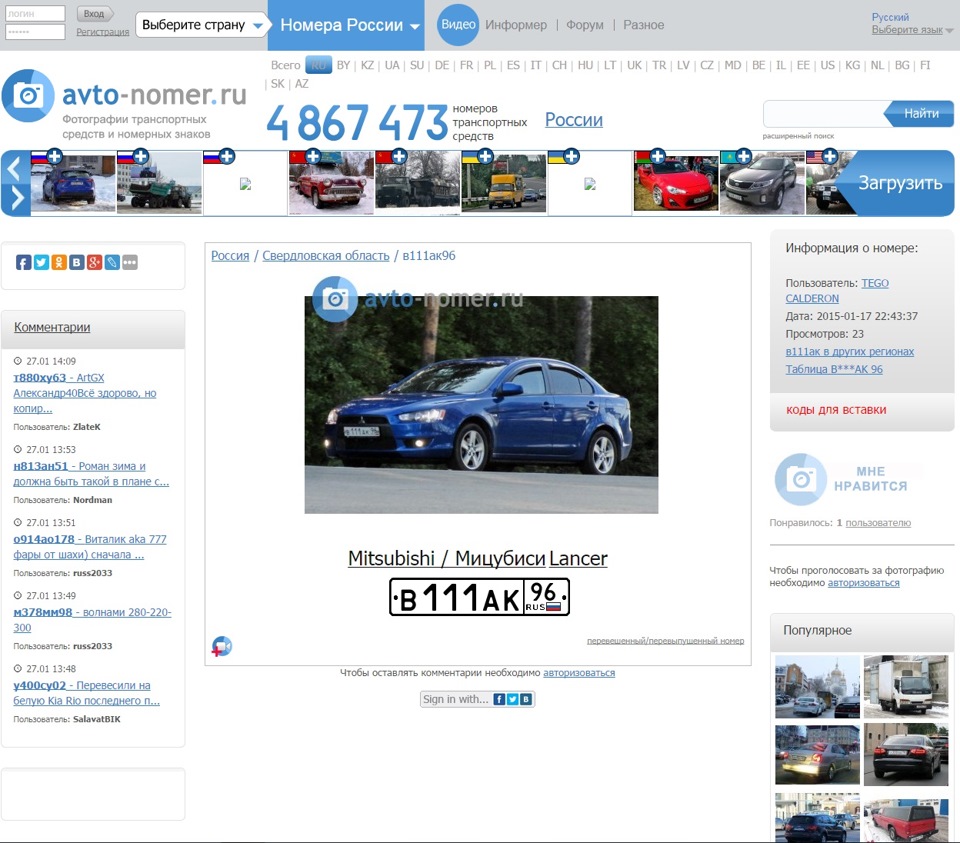The image size is (960, 843).
Task: Click the России link next to counter
Action: [x=574, y=120]
